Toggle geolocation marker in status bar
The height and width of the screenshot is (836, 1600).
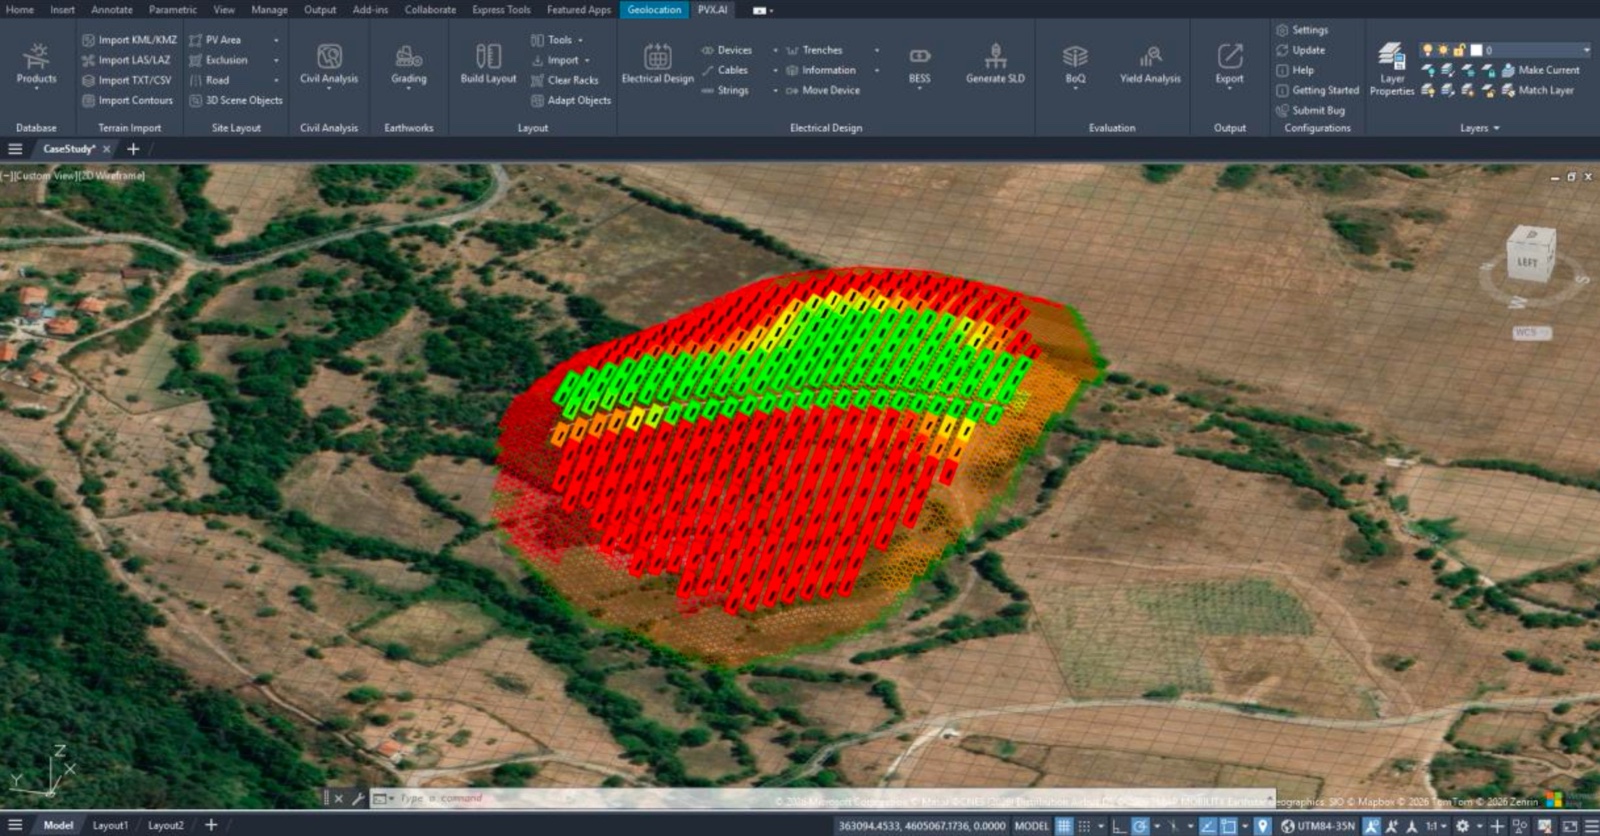tap(1263, 826)
